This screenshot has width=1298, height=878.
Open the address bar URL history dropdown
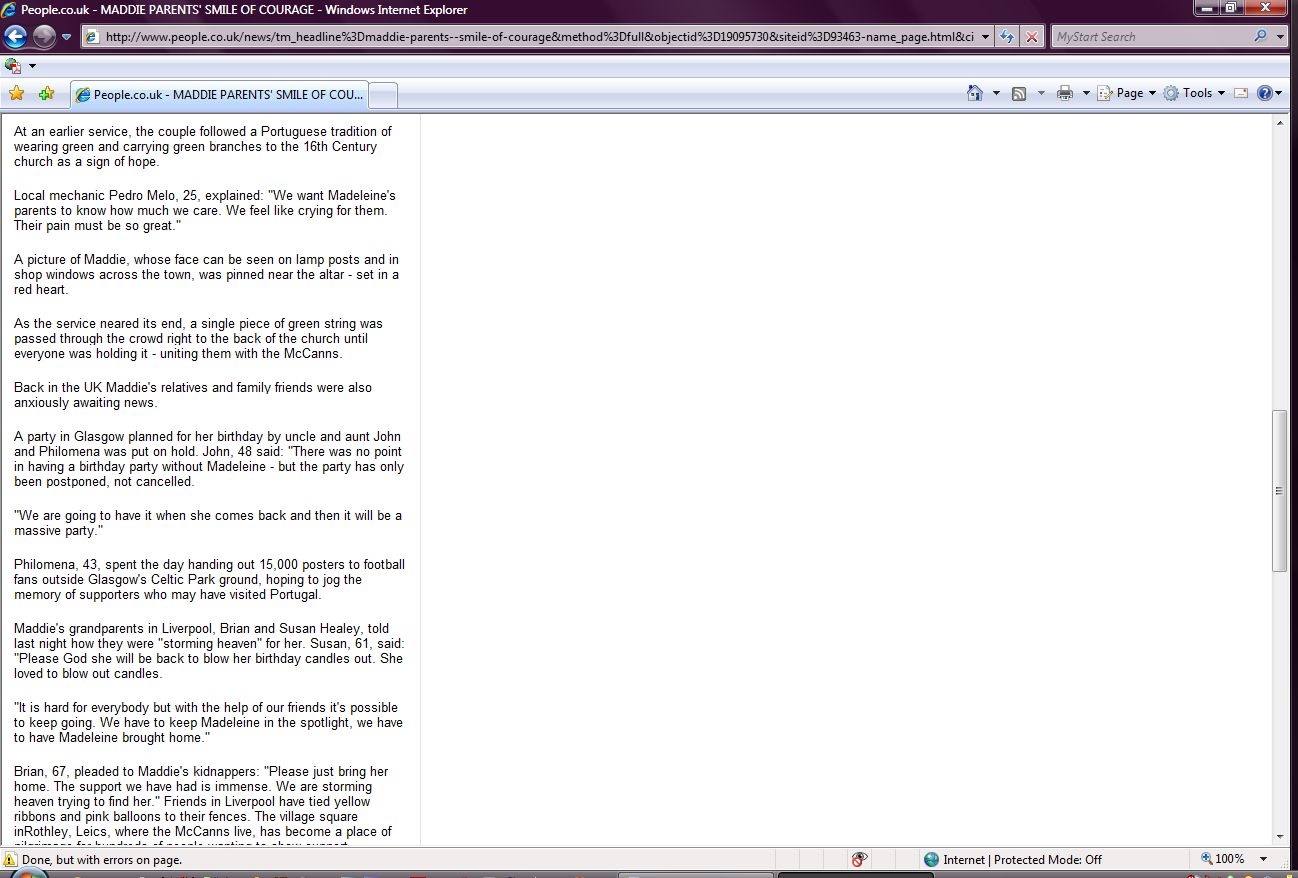986,37
